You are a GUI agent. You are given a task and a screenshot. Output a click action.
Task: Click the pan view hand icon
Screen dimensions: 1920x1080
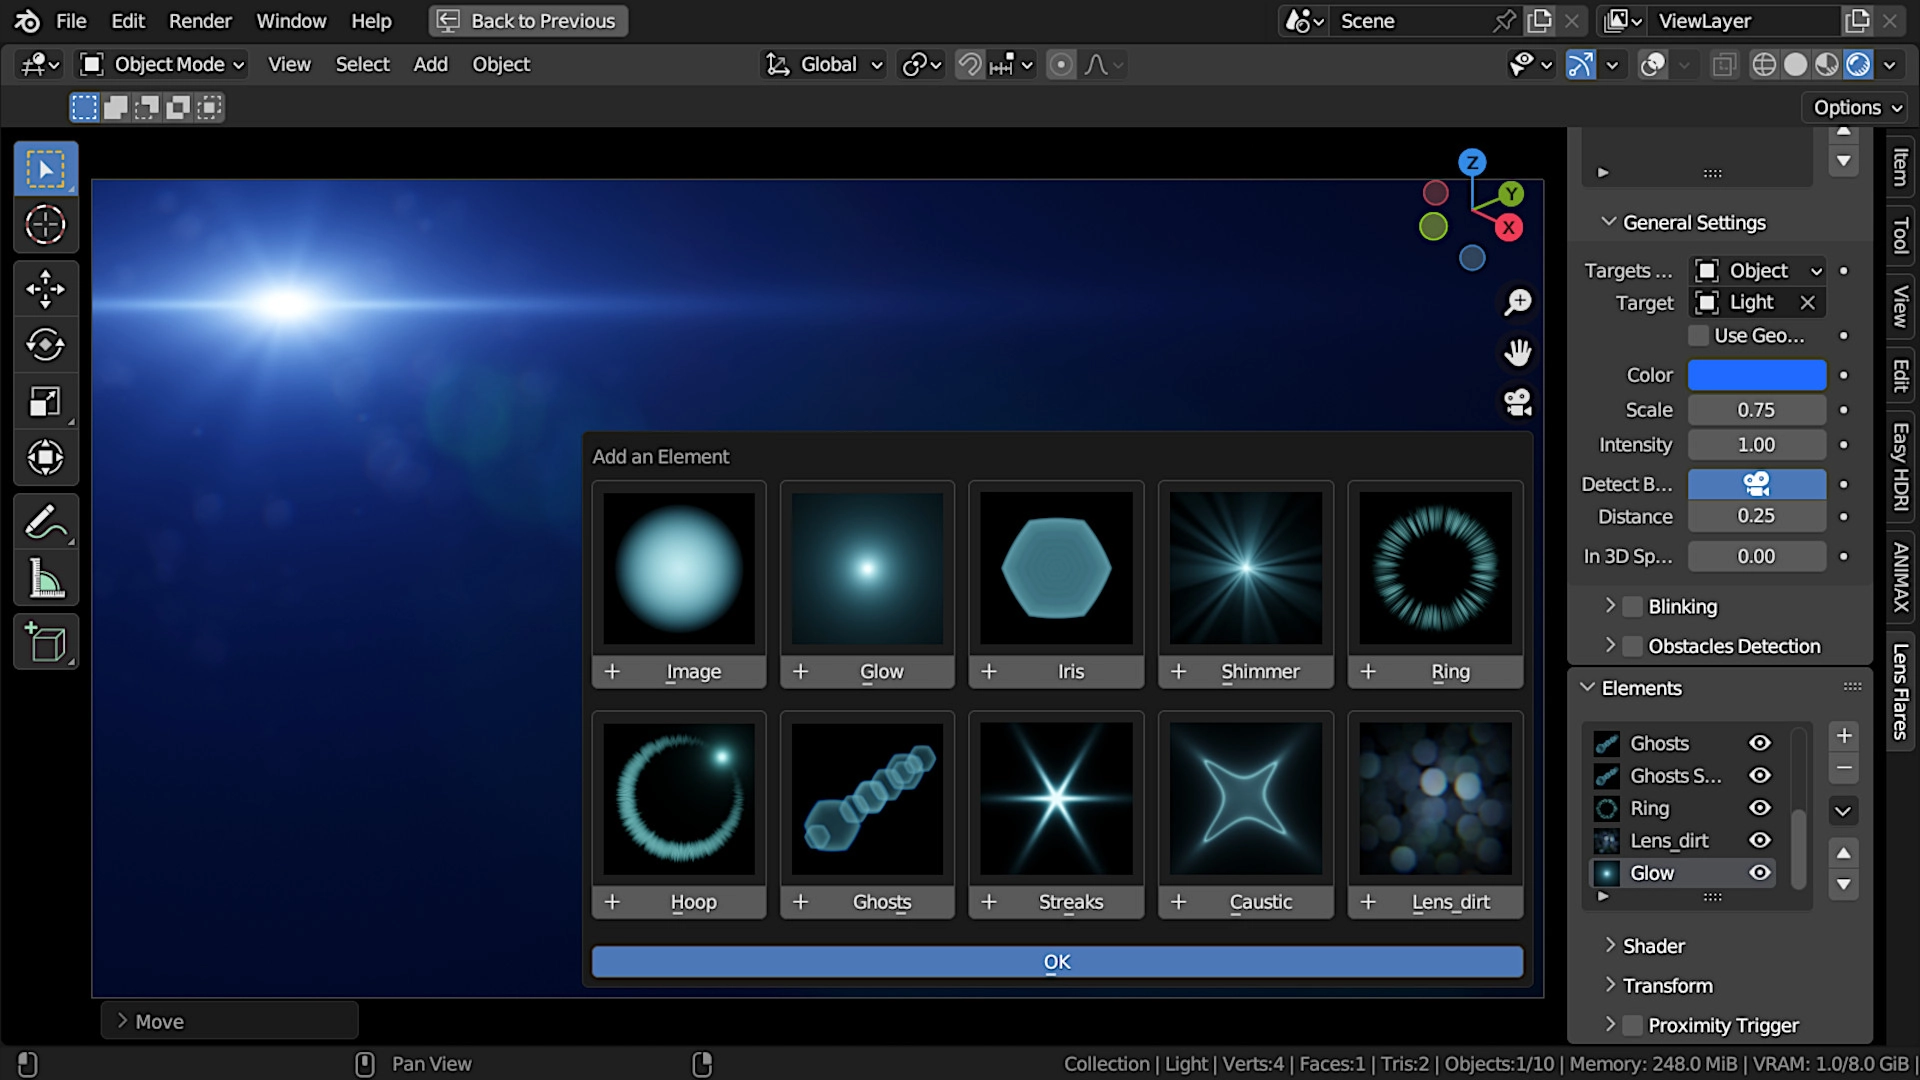pos(1518,352)
